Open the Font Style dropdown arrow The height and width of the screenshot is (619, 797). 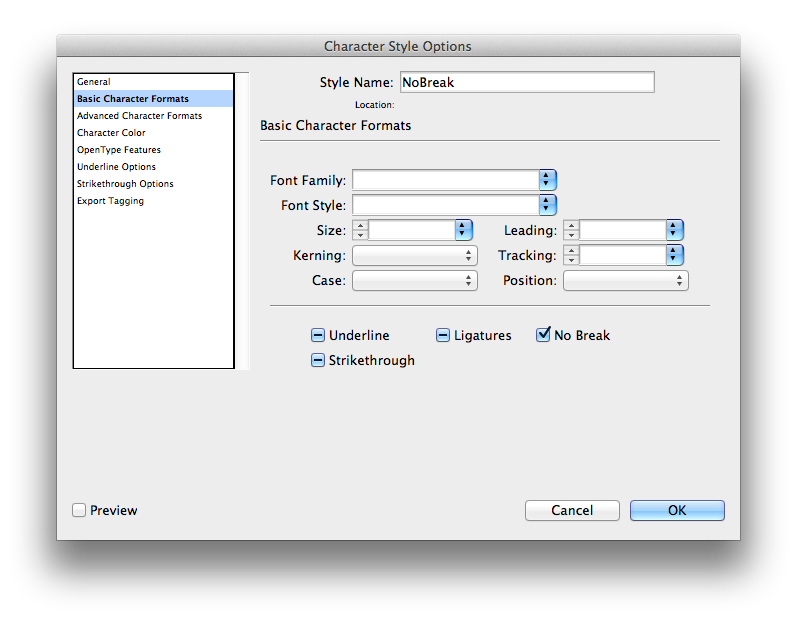pyautogui.click(x=547, y=205)
